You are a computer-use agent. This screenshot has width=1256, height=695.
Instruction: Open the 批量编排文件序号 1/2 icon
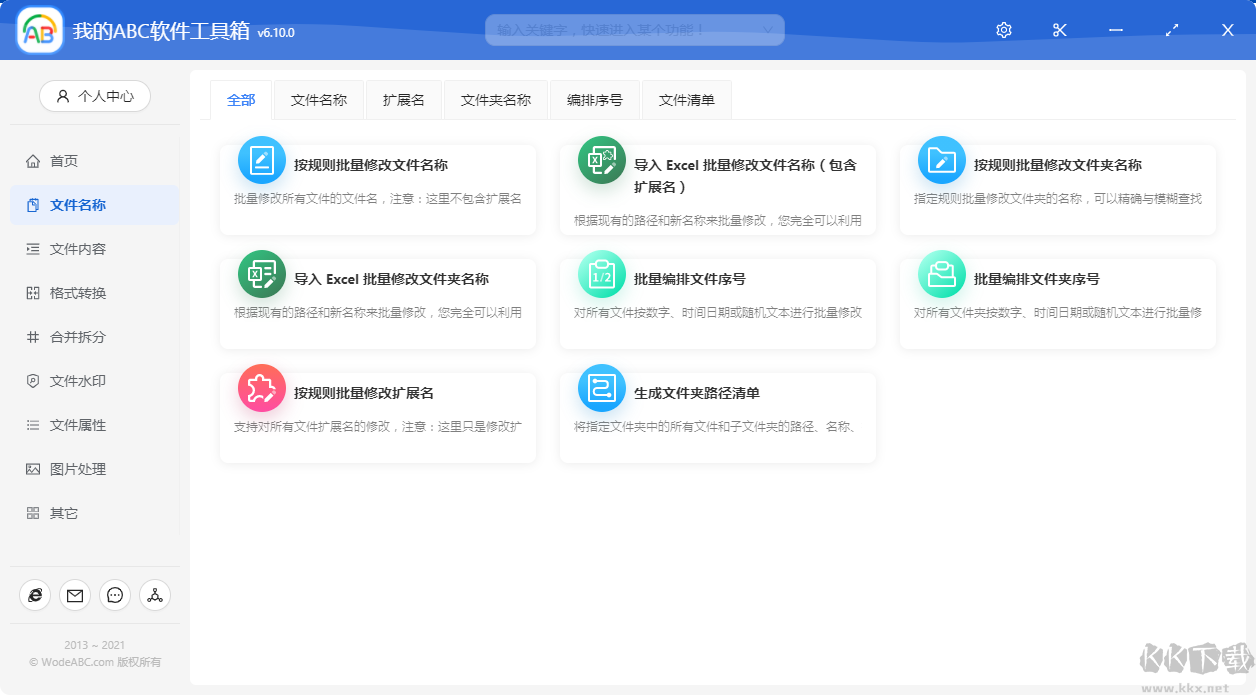pos(601,273)
